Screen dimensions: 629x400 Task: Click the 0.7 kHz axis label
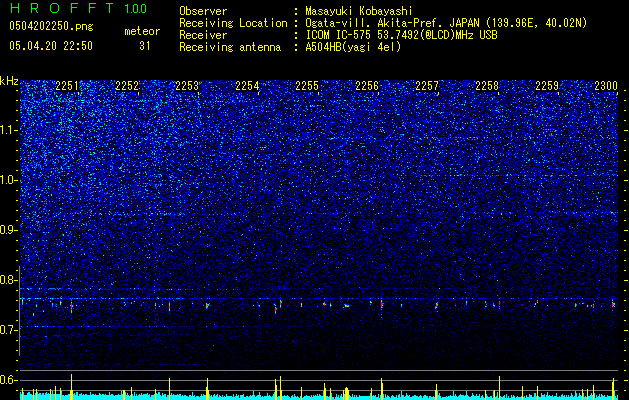[x=9, y=329]
